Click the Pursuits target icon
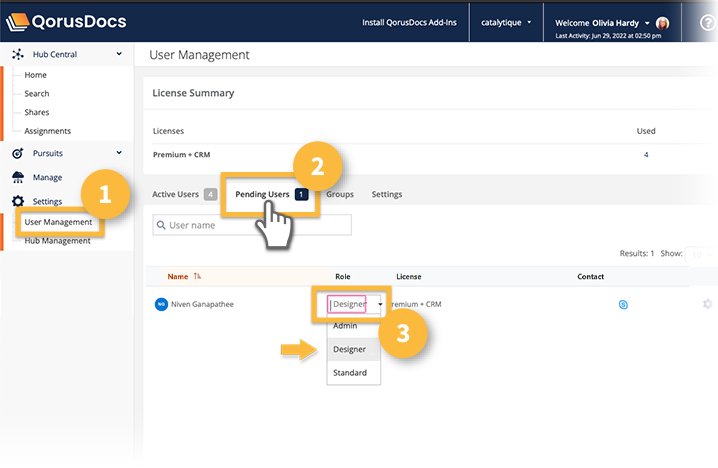 point(18,153)
